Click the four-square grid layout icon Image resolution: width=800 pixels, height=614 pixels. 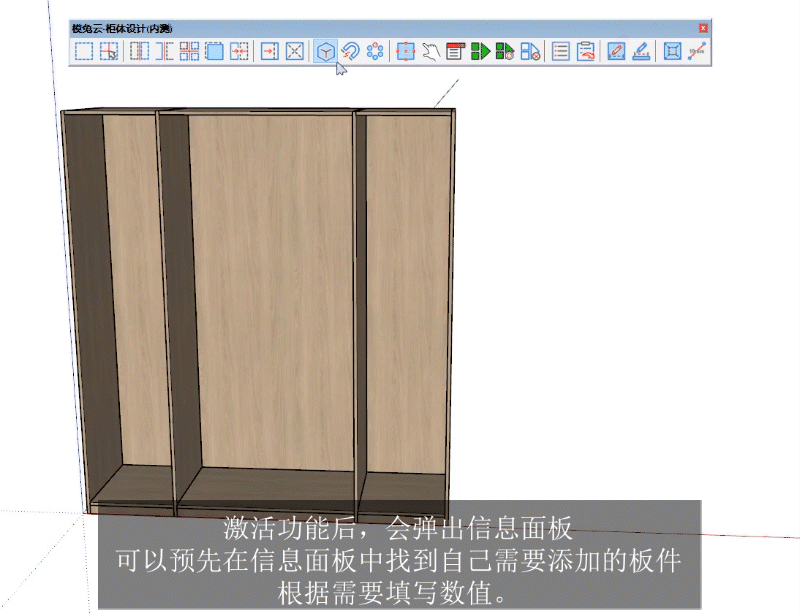tap(189, 51)
